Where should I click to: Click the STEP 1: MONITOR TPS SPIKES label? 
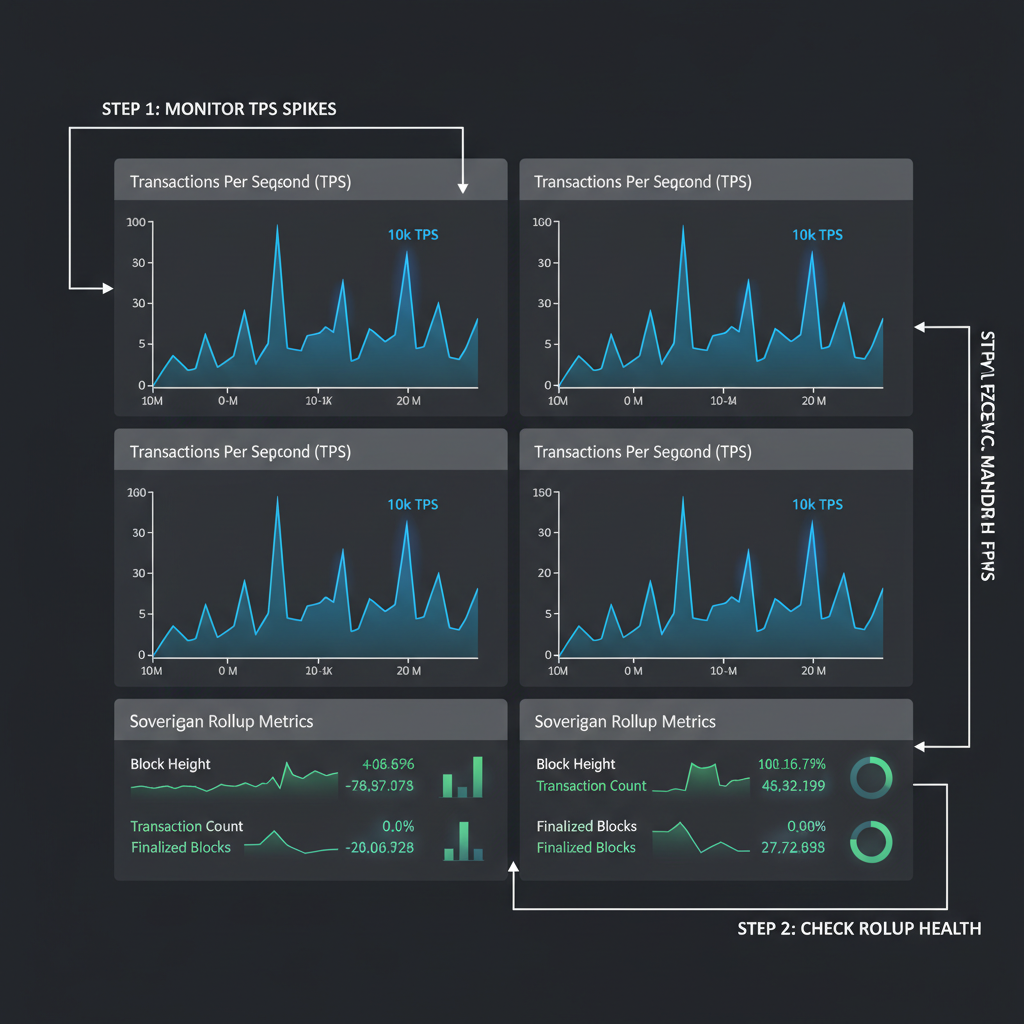tap(218, 109)
